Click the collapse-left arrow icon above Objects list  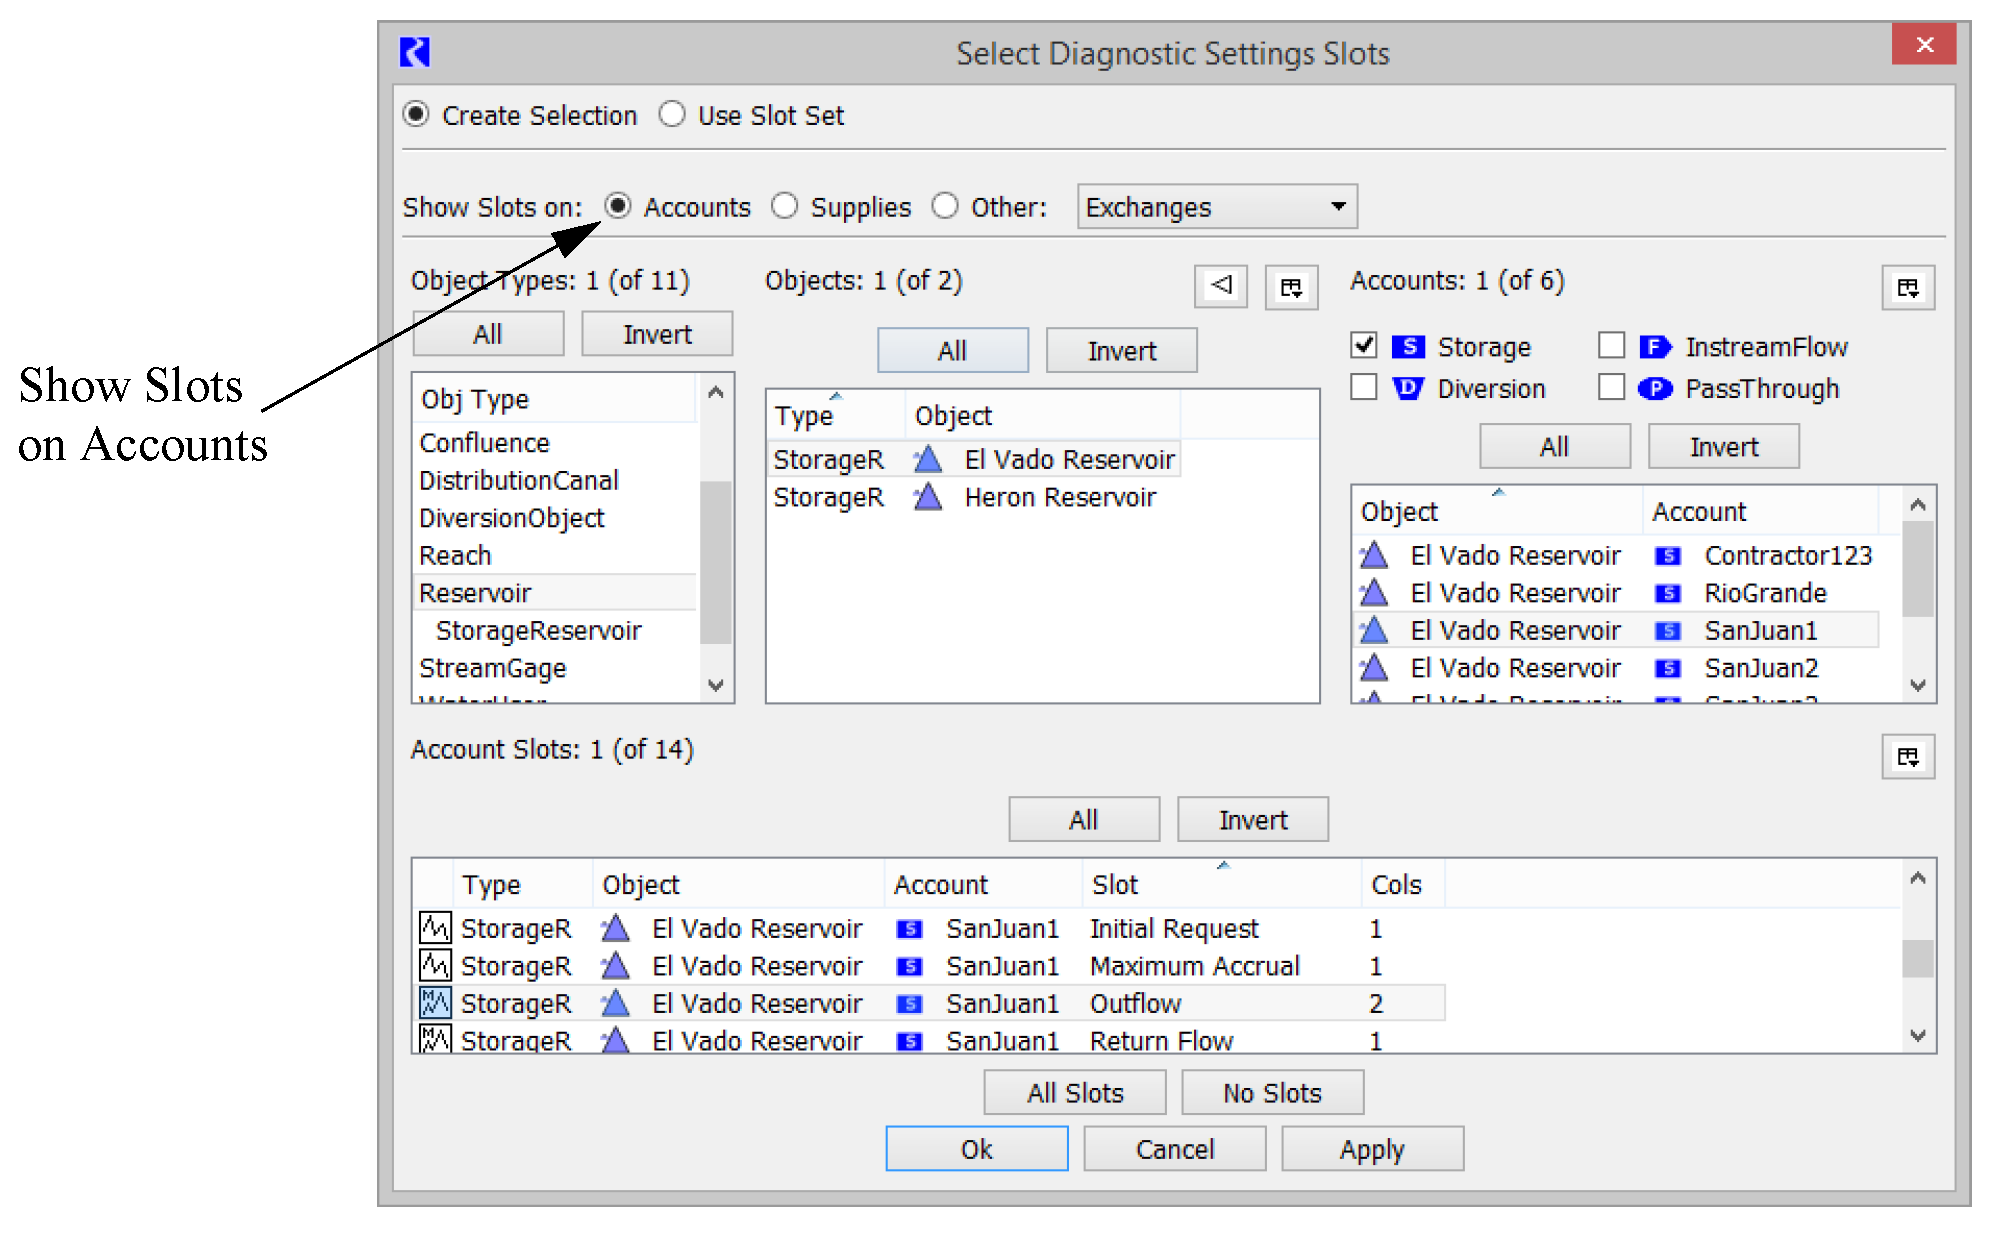point(1220,286)
